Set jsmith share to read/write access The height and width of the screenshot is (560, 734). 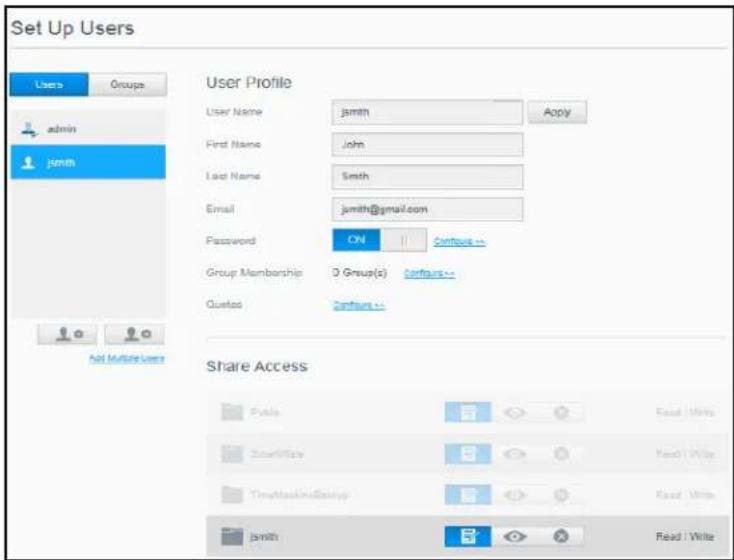468,536
